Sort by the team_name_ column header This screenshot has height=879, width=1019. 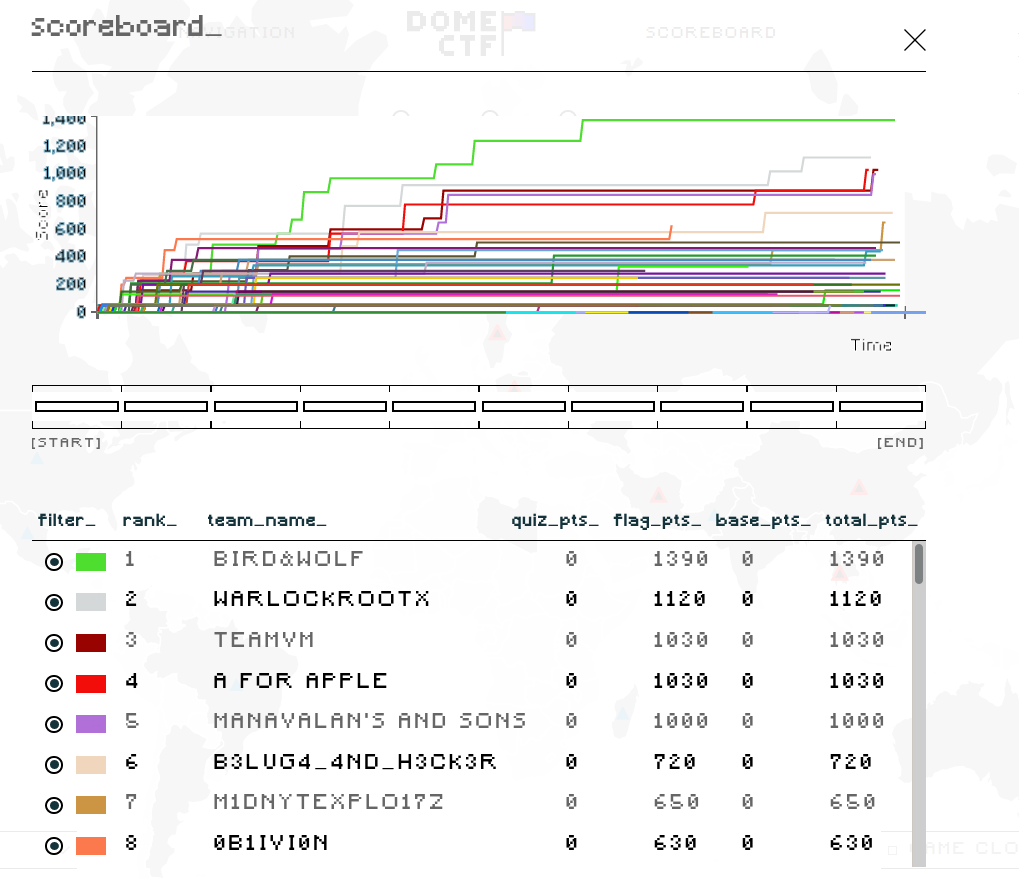[266, 520]
